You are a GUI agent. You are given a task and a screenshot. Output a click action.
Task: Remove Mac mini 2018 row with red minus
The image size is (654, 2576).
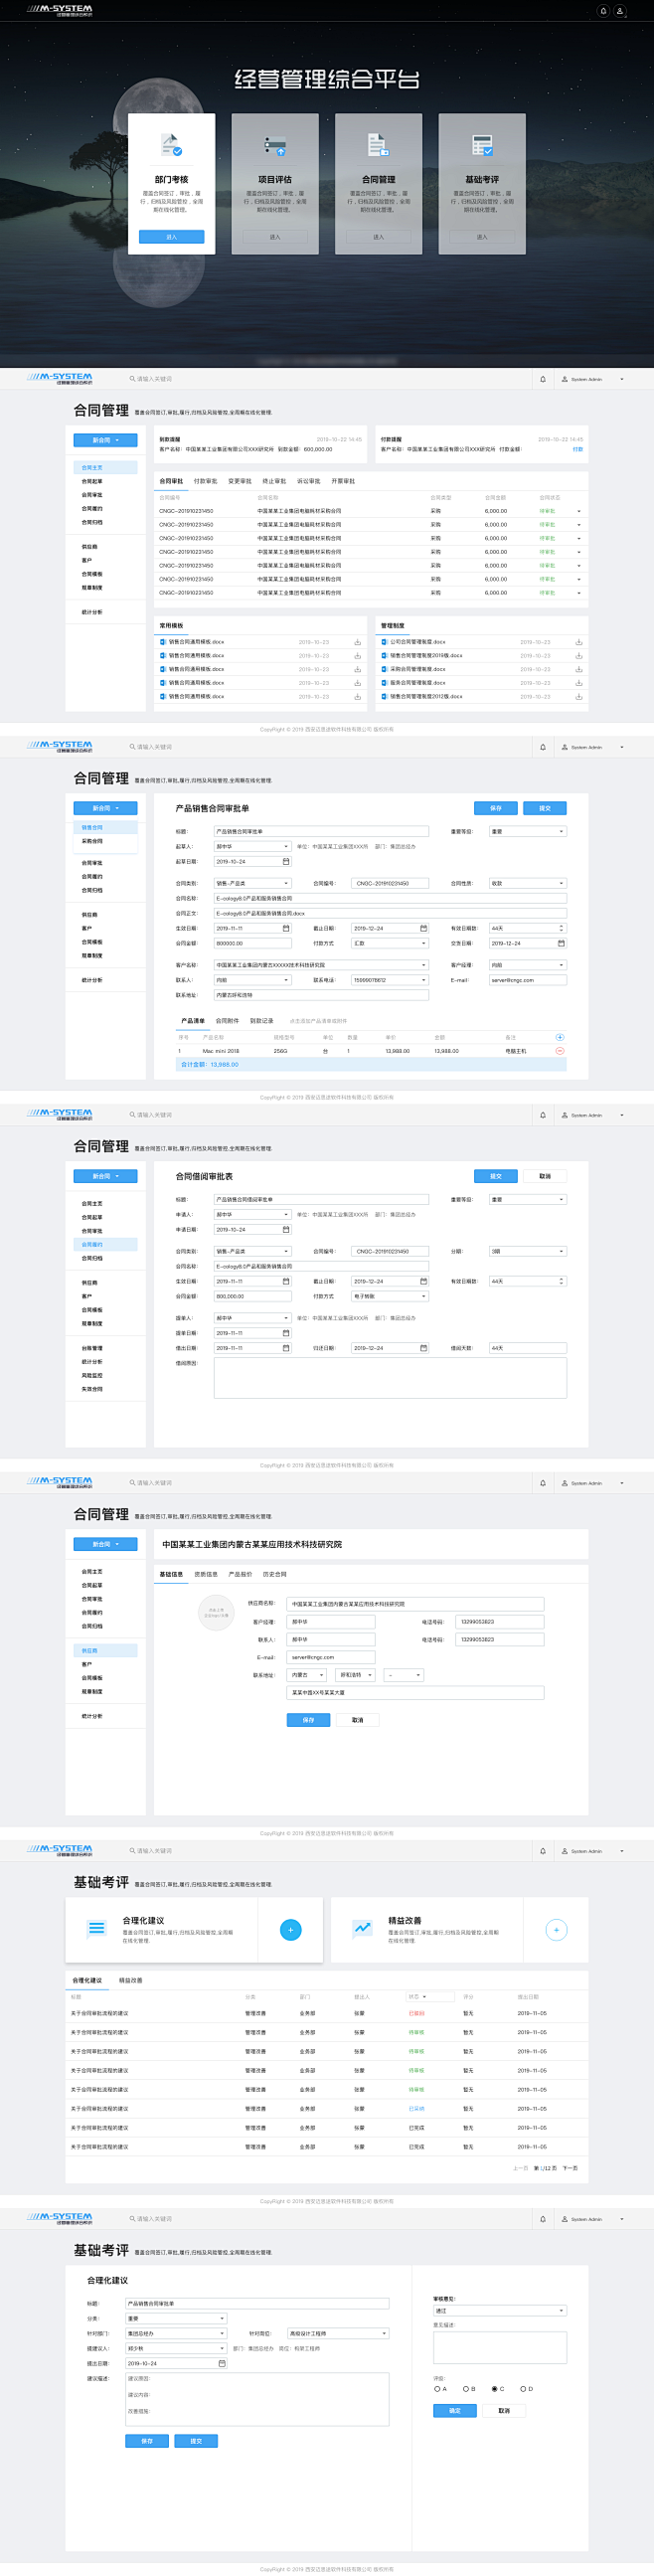[x=560, y=1051]
